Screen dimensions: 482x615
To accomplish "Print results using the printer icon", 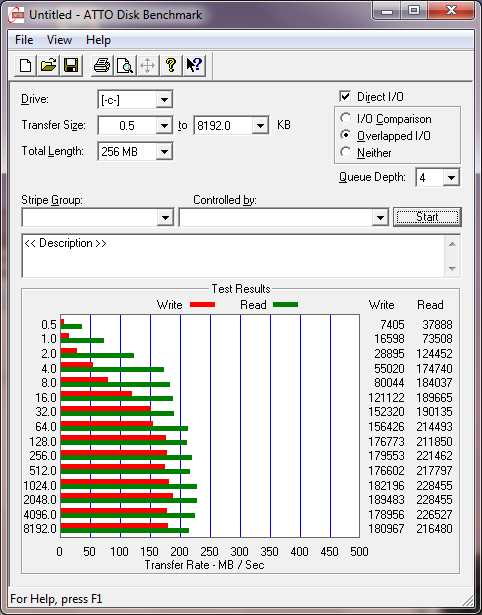I will [102, 65].
